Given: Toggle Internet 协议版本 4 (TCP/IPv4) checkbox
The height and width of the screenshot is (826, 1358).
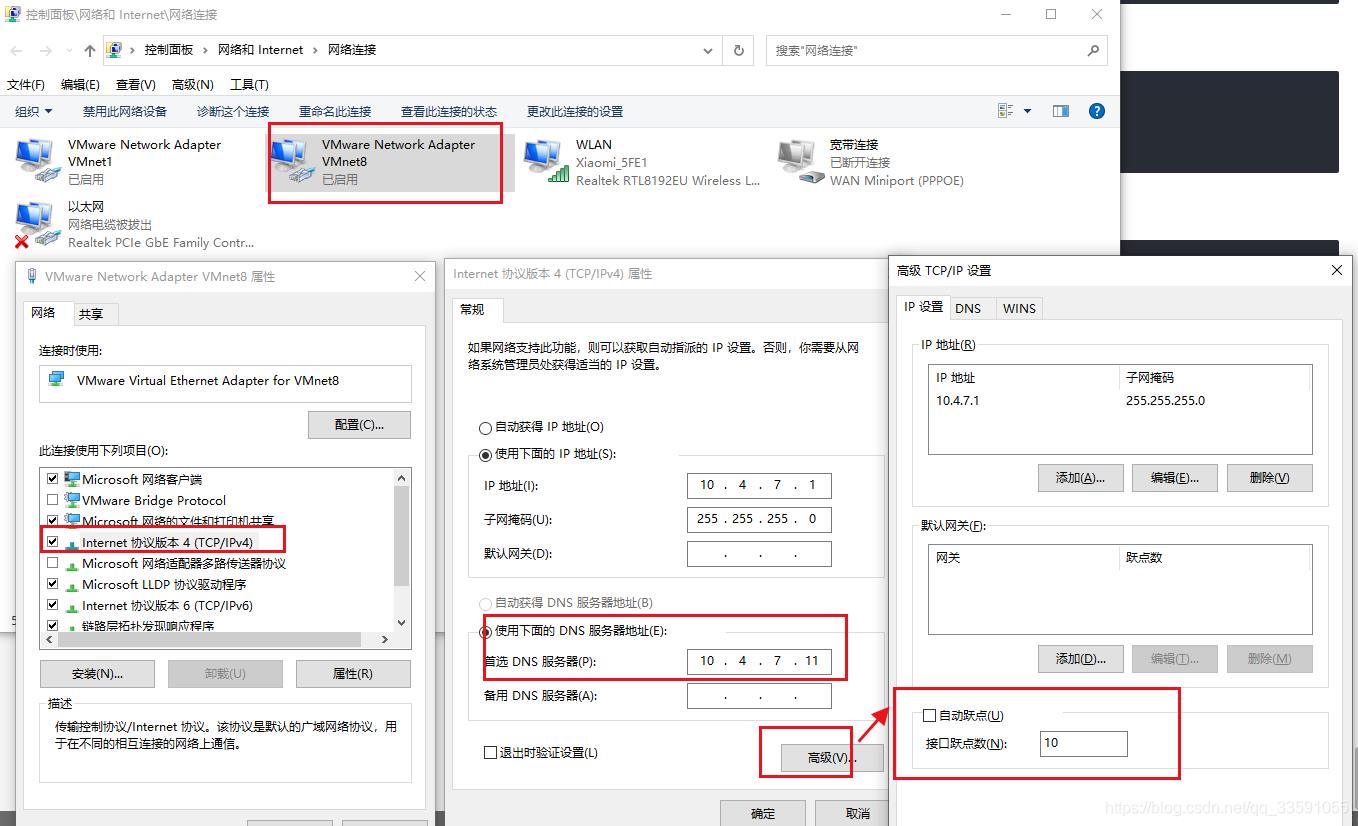Looking at the screenshot, I should coord(53,542).
